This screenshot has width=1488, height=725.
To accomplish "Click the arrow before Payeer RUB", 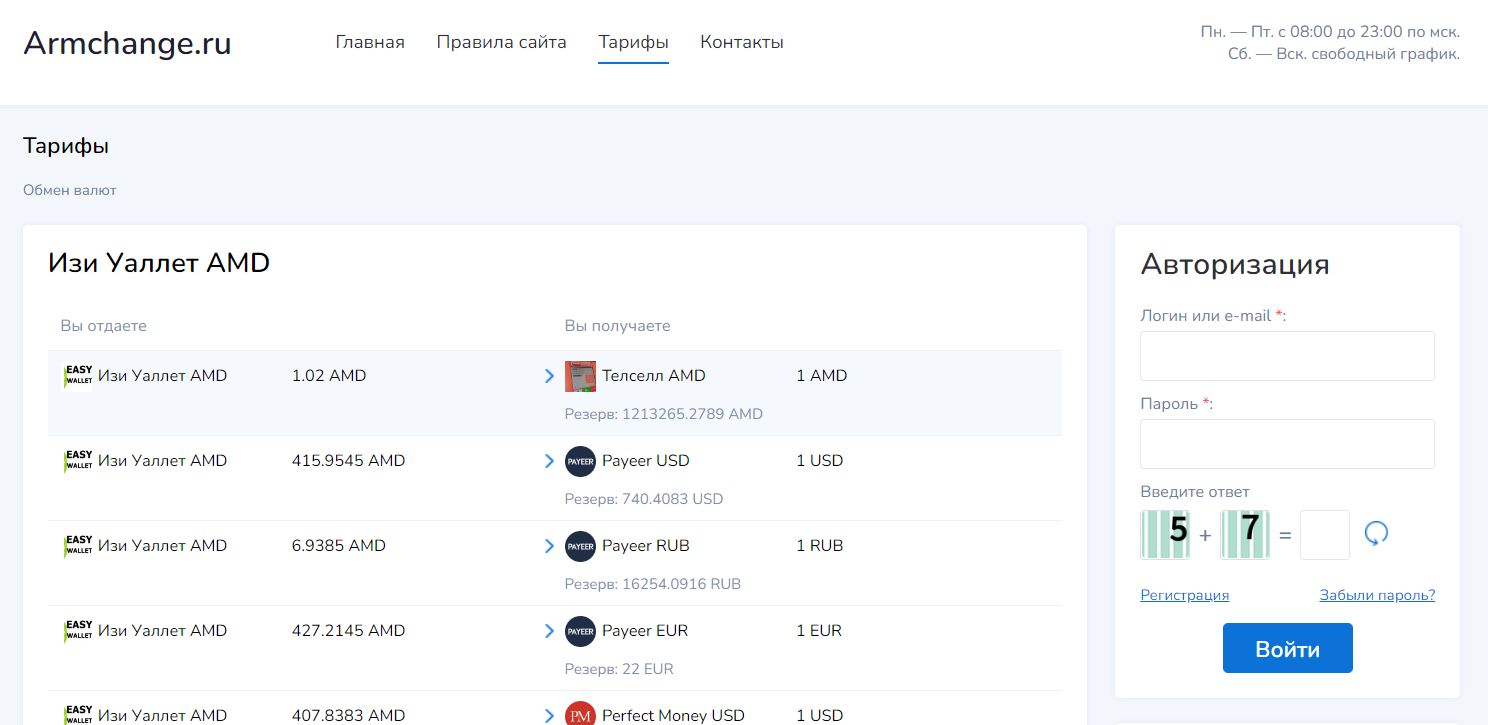I will (x=549, y=546).
